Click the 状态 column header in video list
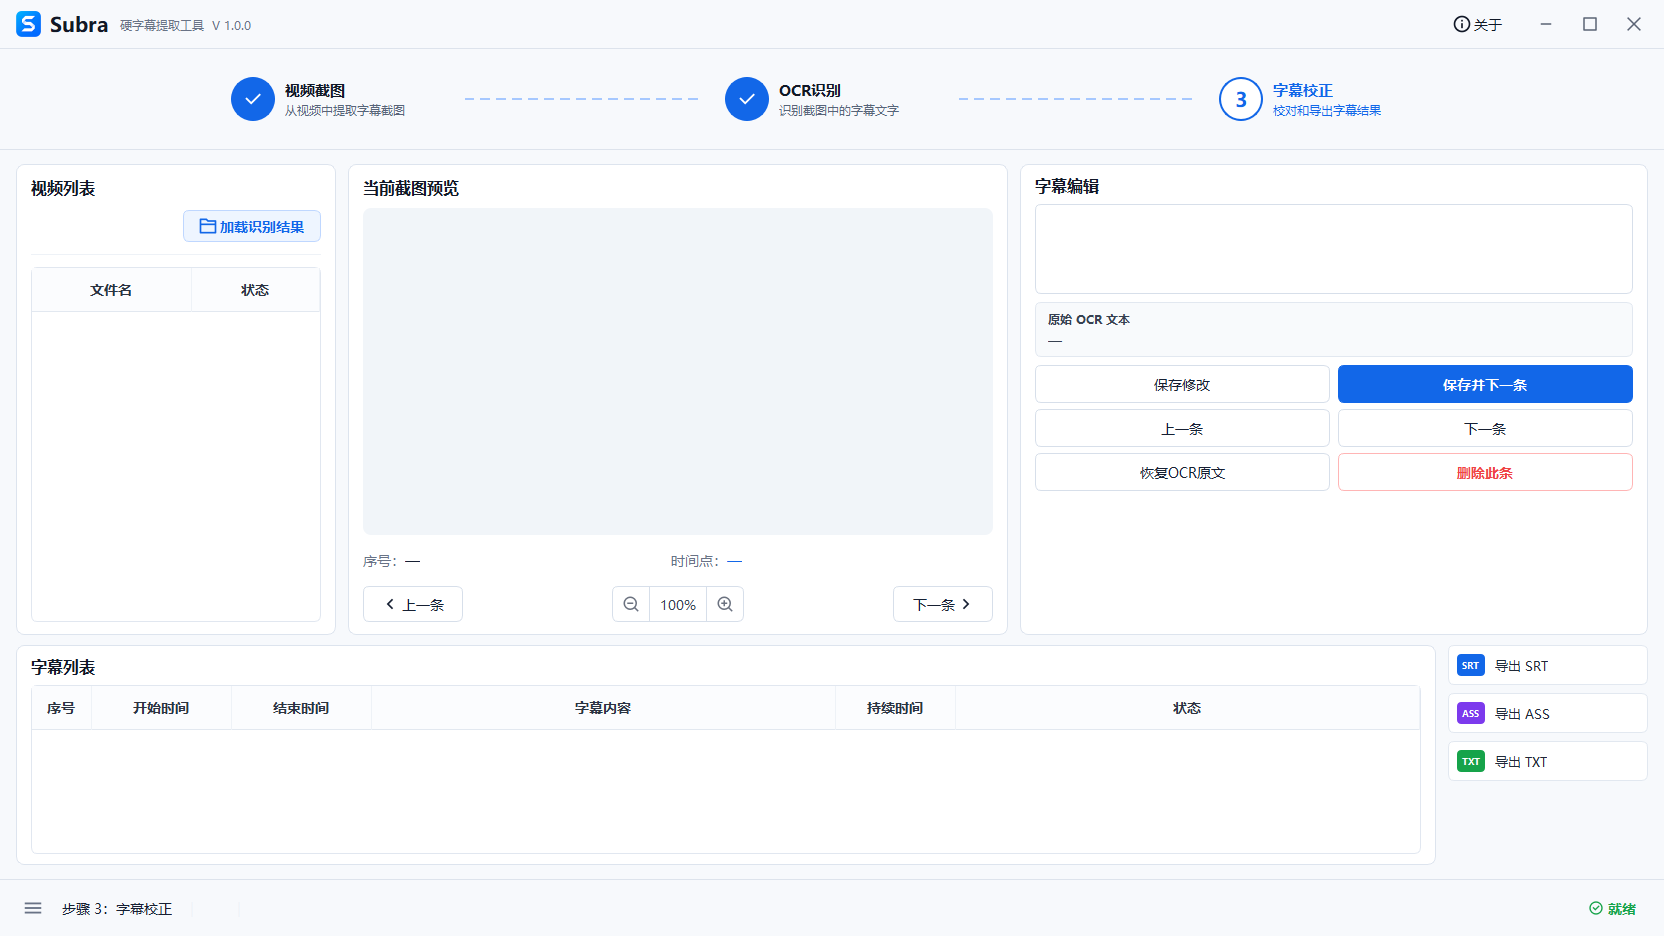1664x936 pixels. pos(255,290)
